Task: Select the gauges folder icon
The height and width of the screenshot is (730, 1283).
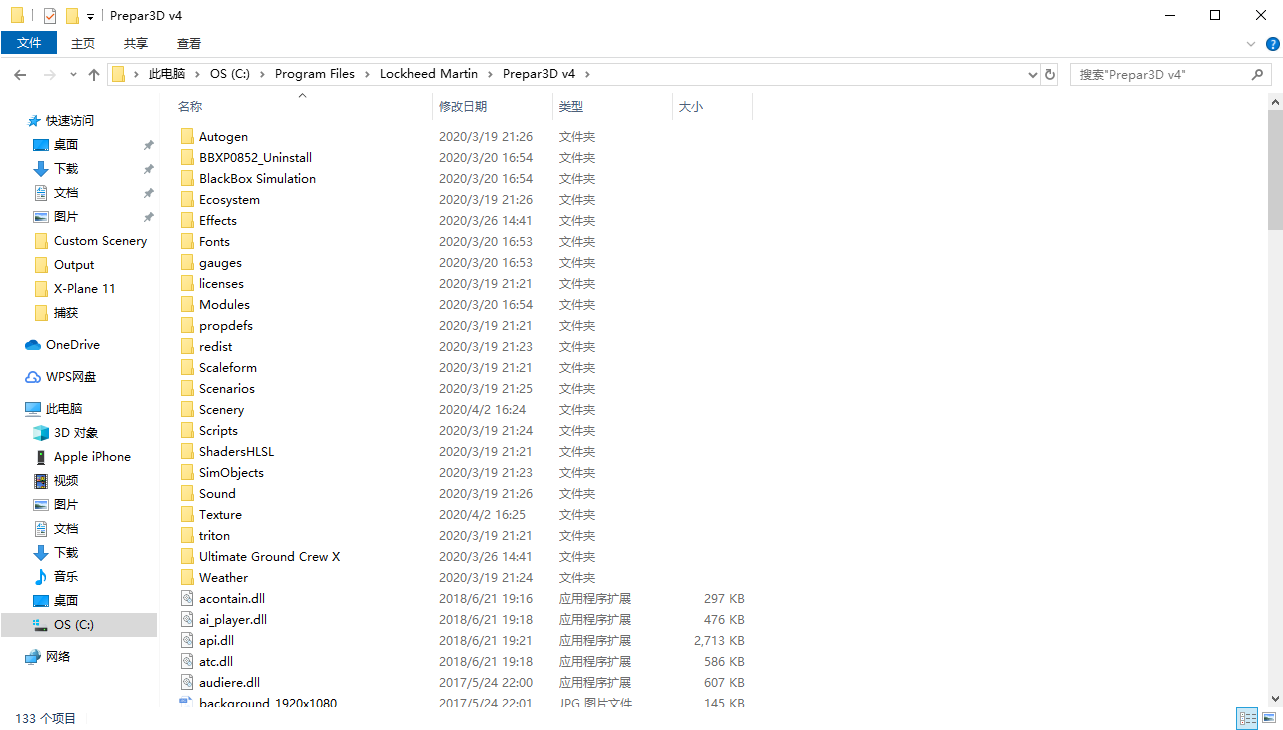Action: click(x=186, y=263)
